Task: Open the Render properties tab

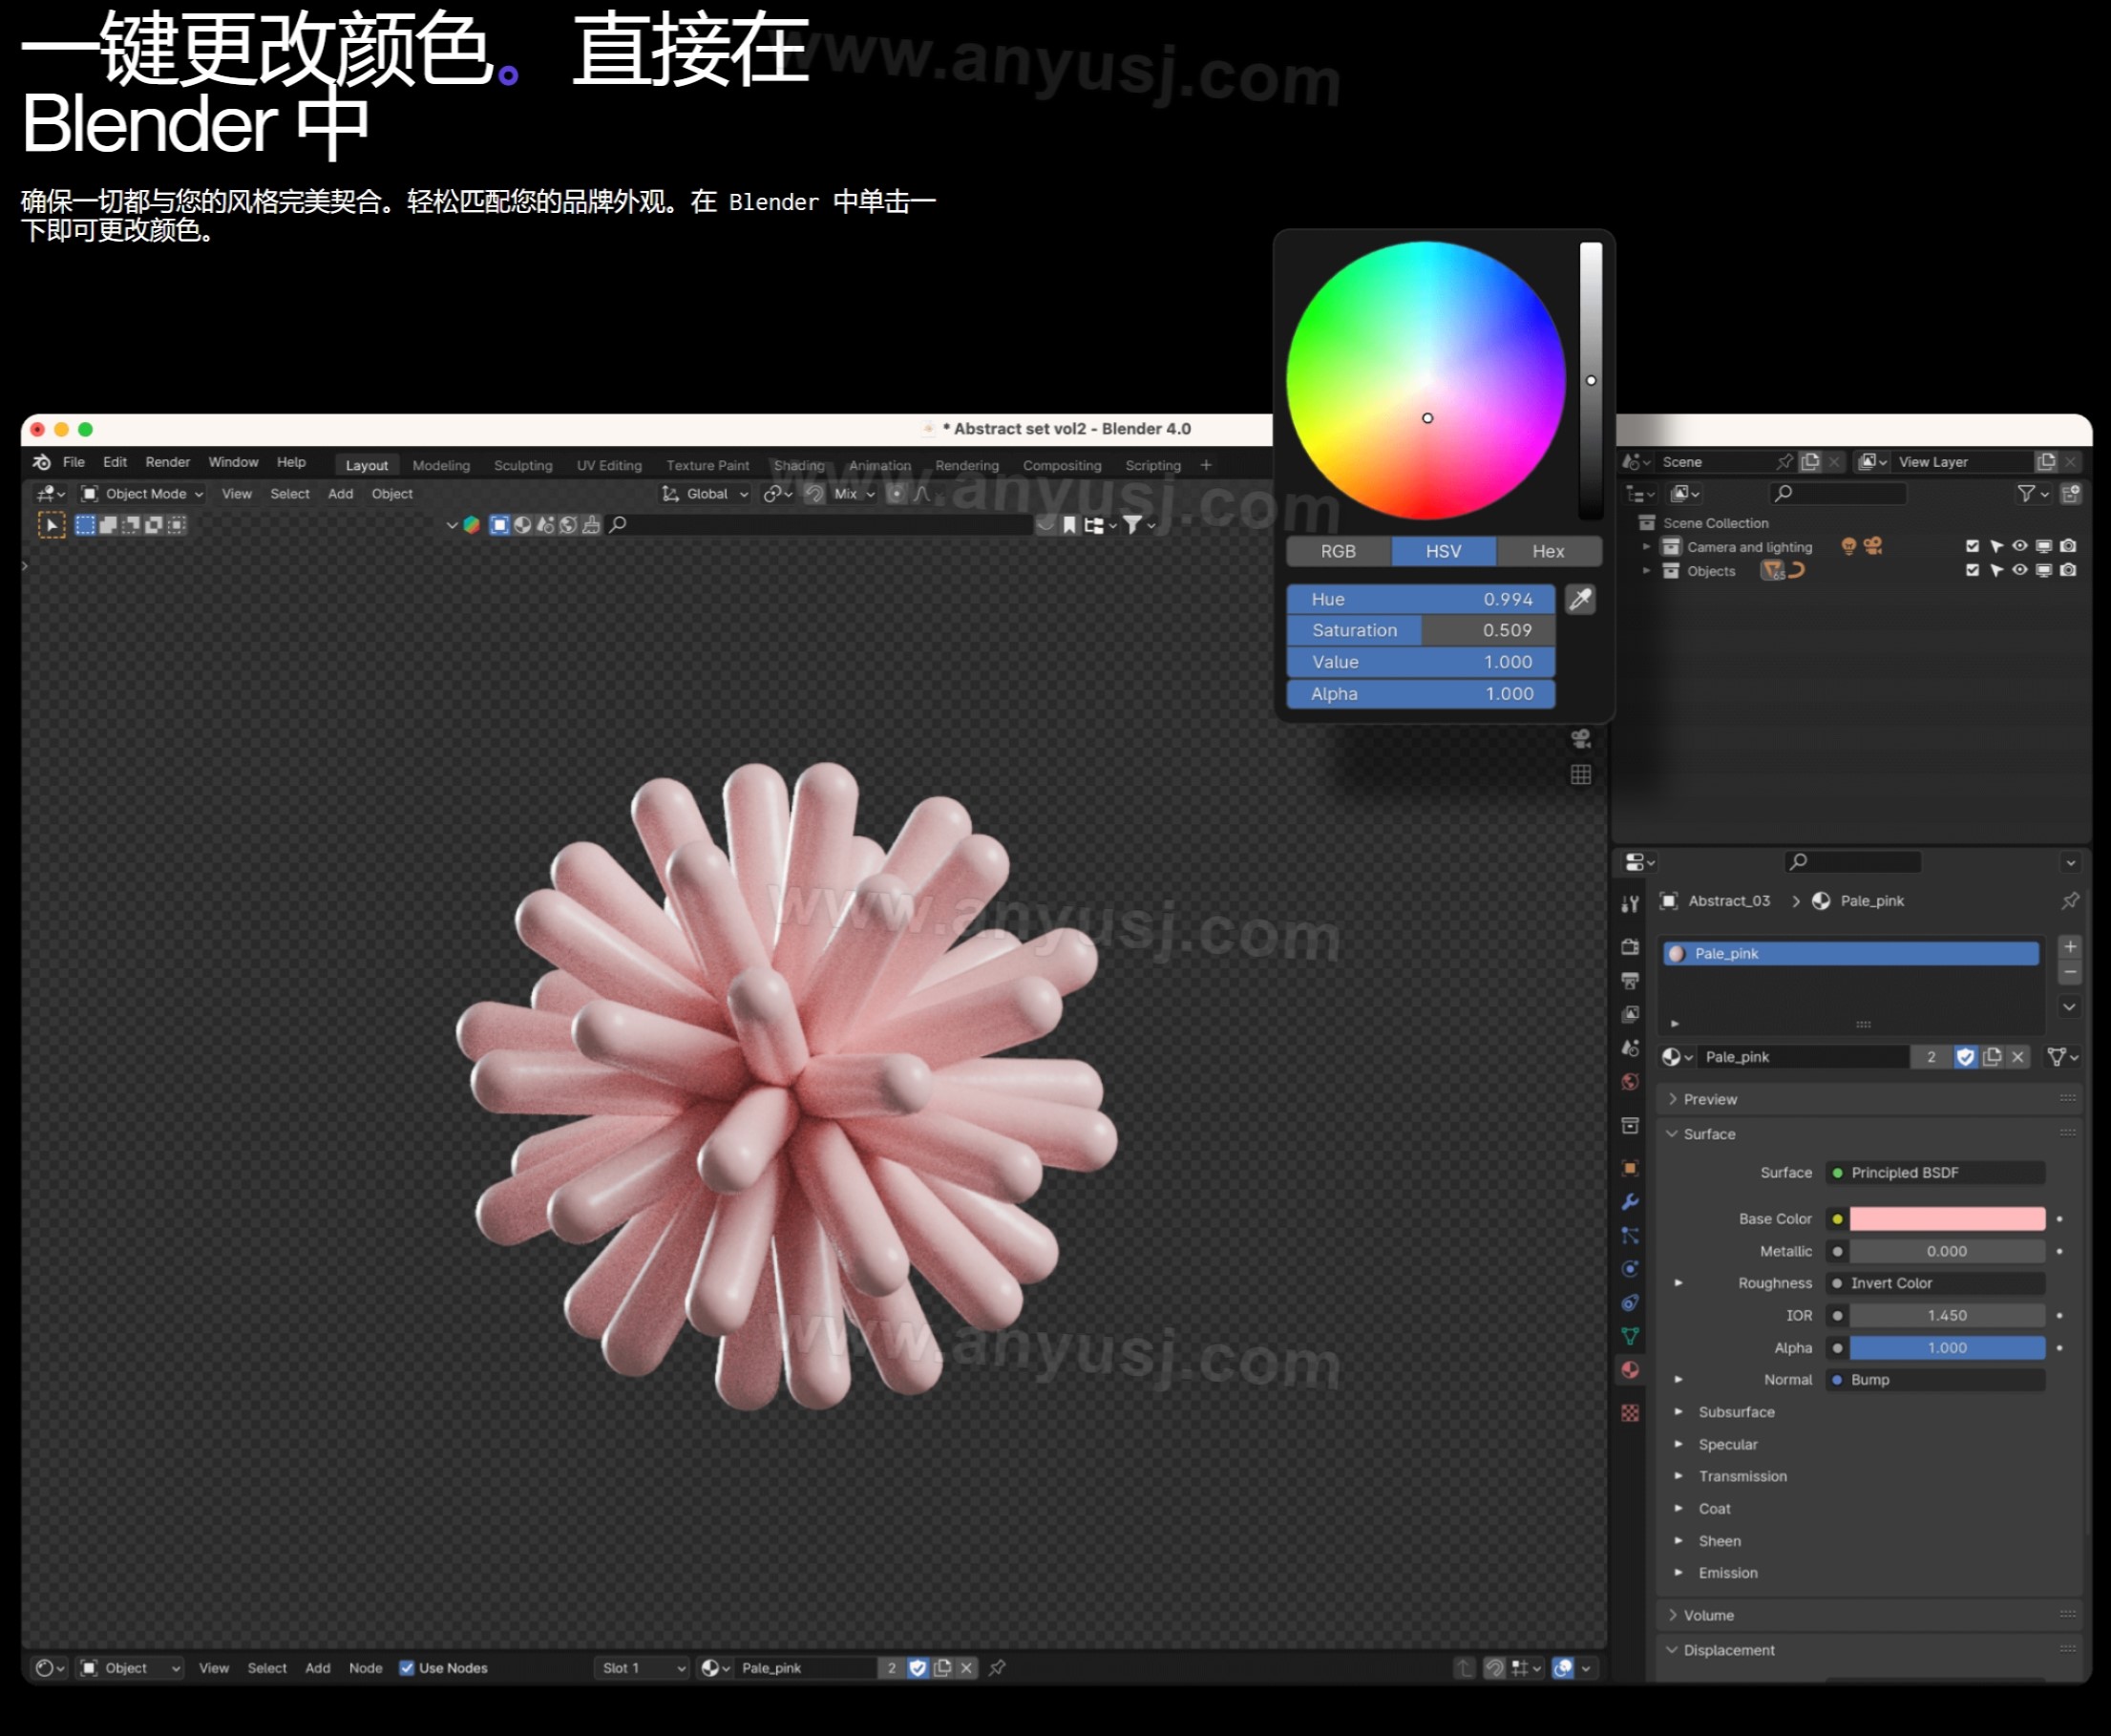Action: pos(1630,946)
